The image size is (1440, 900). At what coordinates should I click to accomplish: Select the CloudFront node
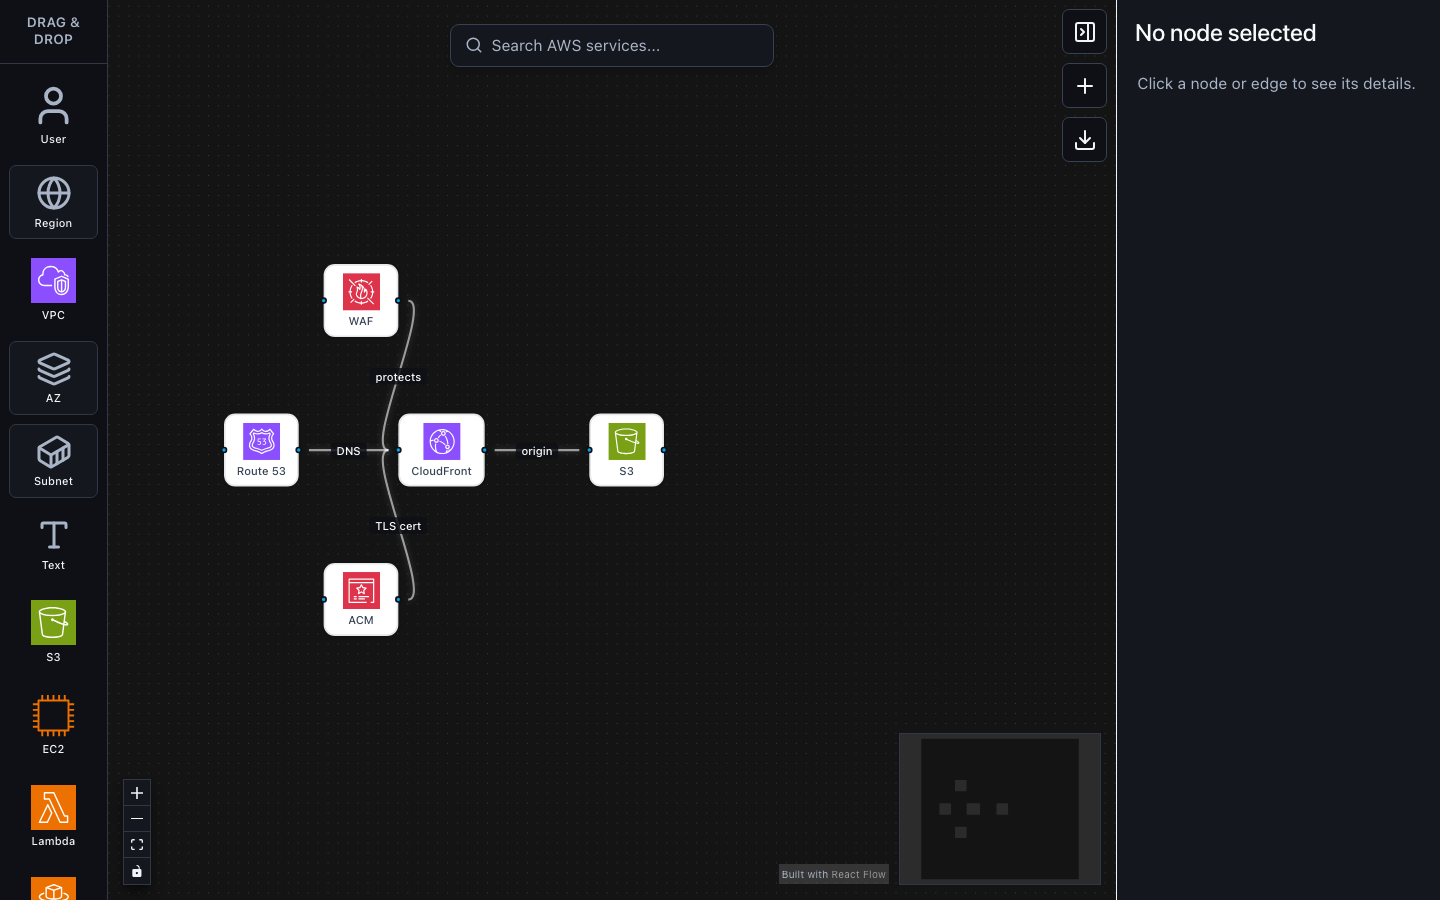[x=441, y=450]
